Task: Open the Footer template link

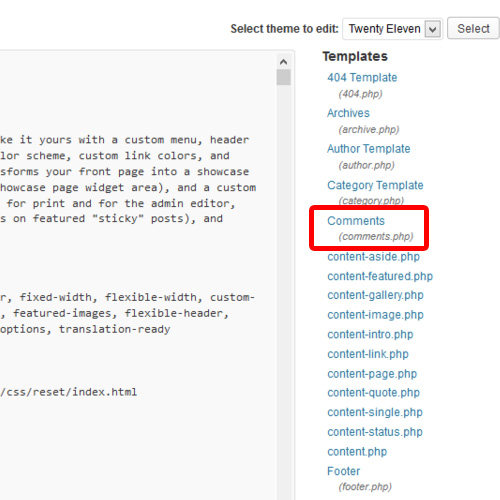Action: coord(343,471)
